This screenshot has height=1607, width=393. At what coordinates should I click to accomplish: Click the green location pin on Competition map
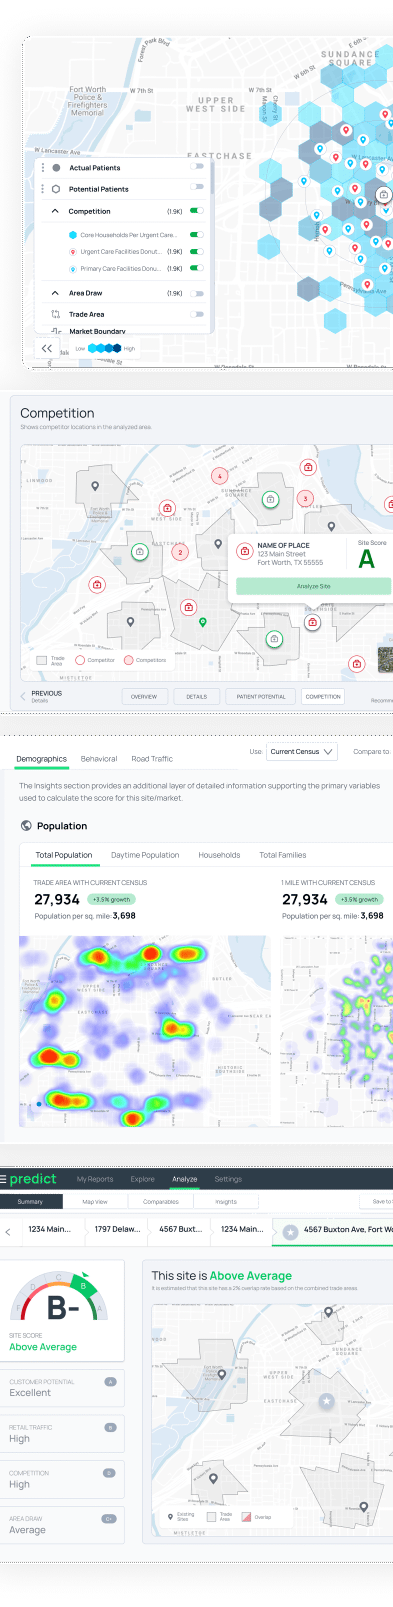coord(203,622)
